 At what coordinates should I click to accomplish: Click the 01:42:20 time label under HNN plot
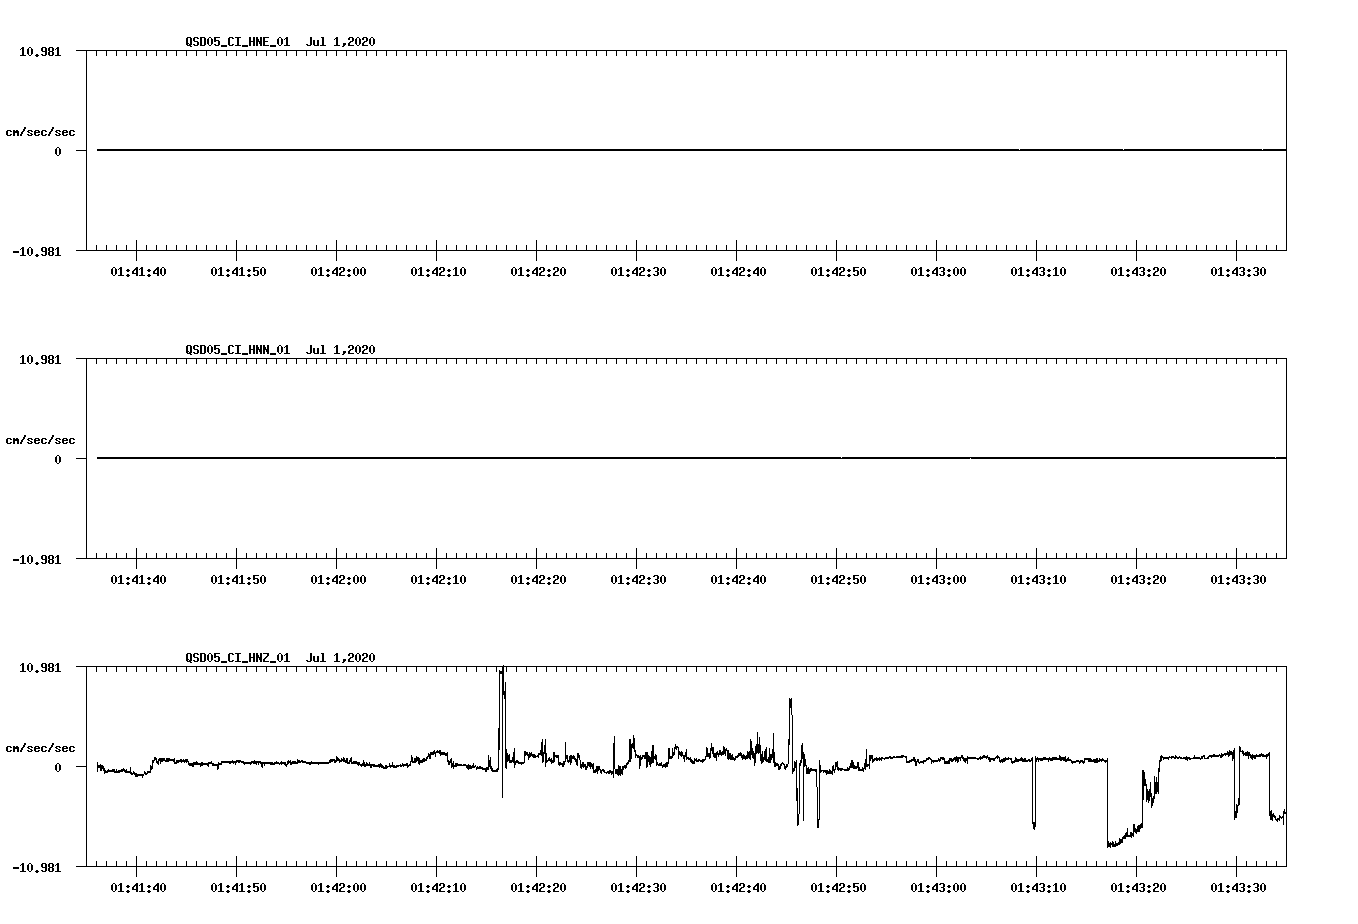coord(538,580)
